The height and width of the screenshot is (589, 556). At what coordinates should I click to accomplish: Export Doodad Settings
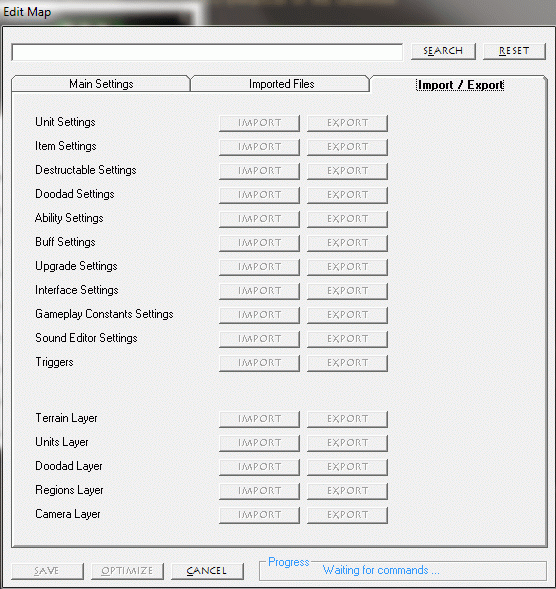pos(348,195)
